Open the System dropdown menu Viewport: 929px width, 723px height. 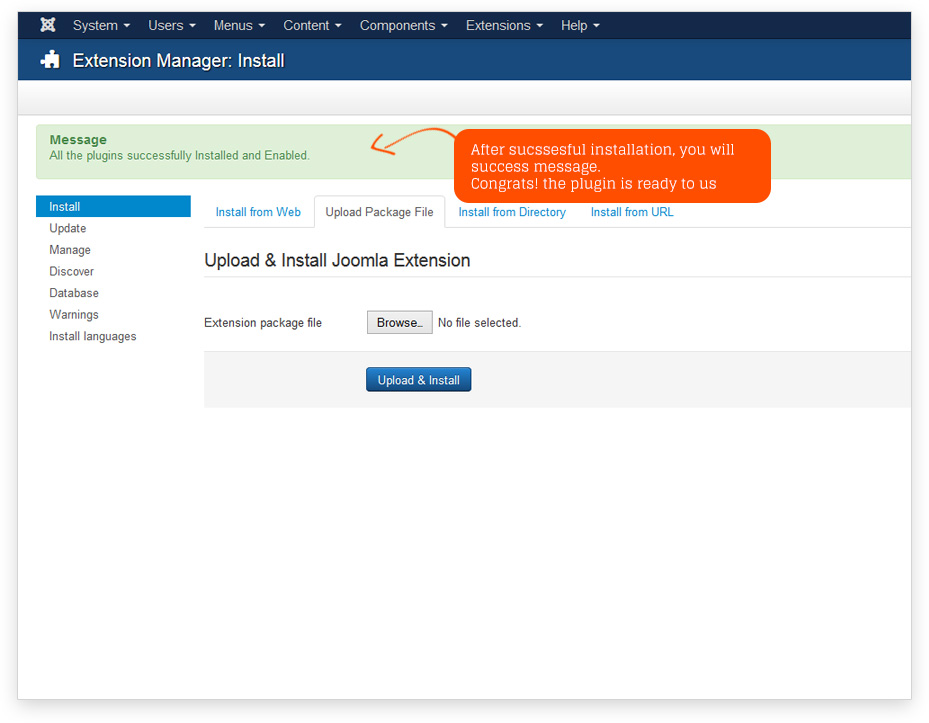point(101,25)
